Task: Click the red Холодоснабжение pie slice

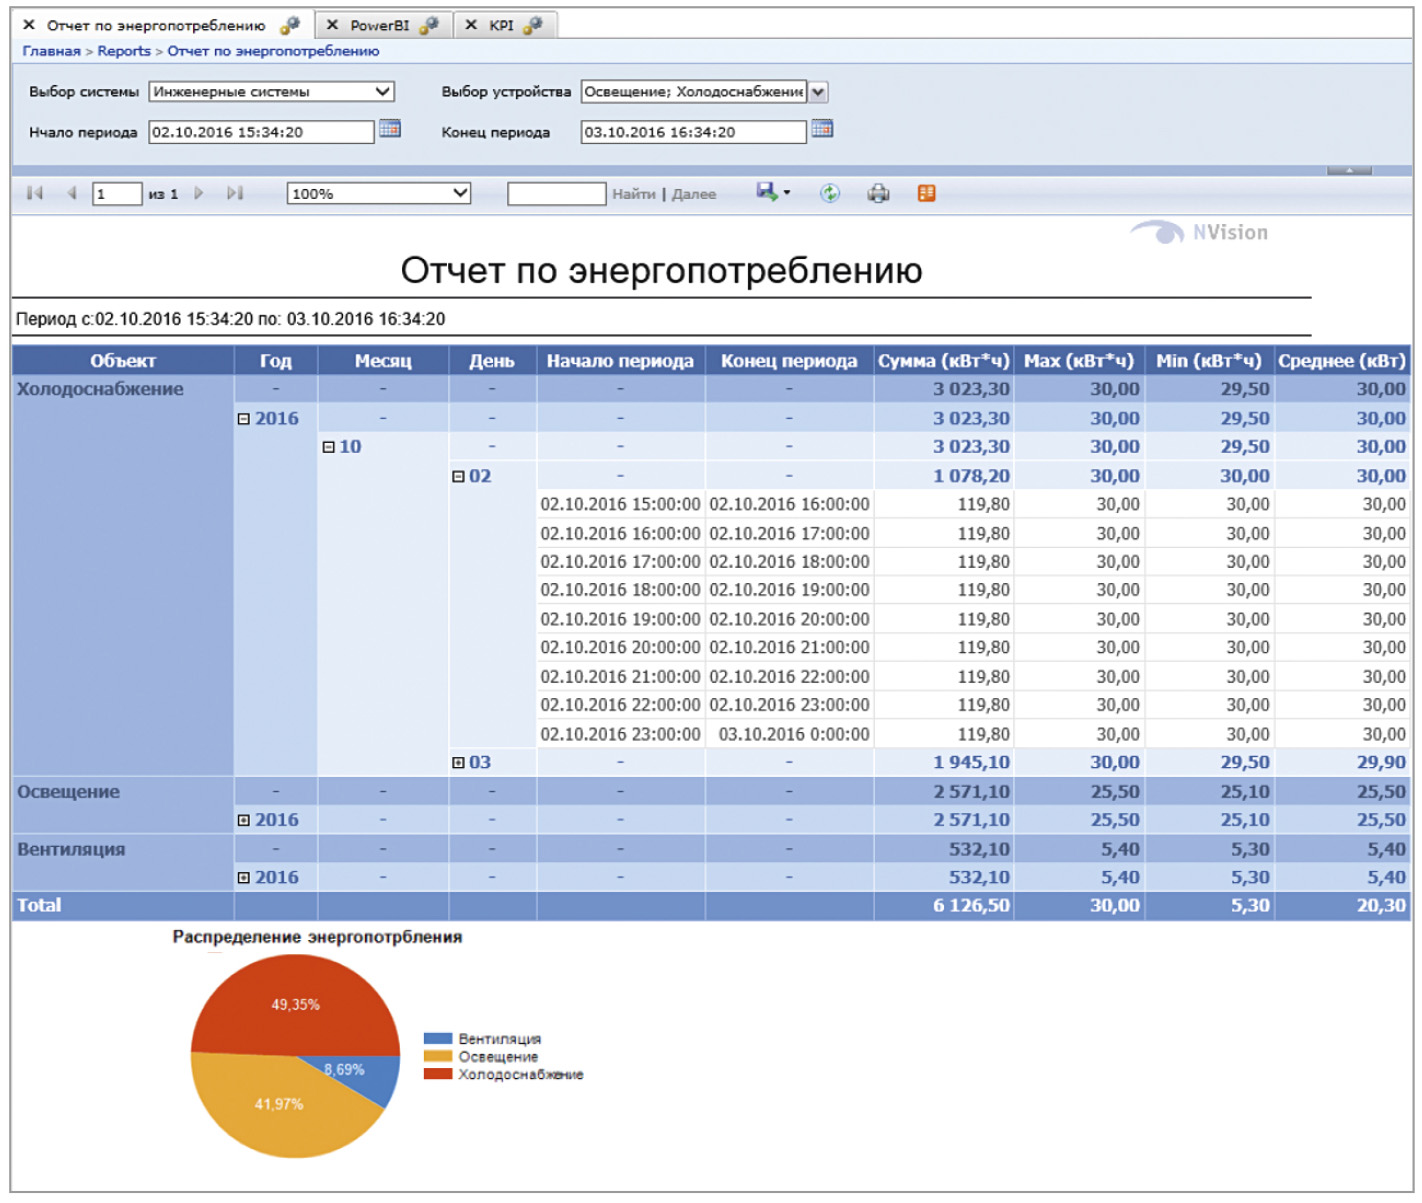Action: (x=296, y=1004)
